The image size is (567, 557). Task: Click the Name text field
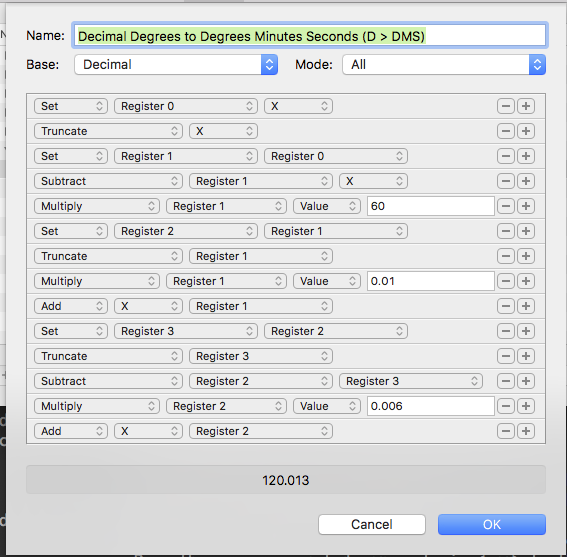[x=310, y=36]
